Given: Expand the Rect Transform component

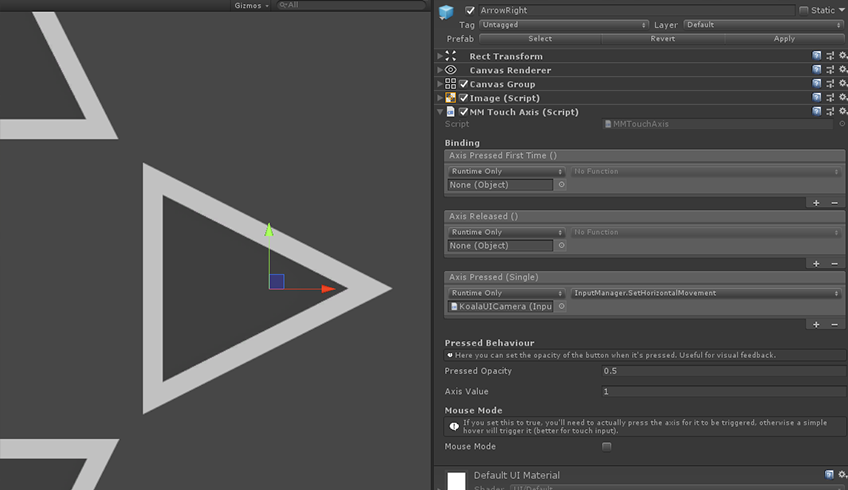Looking at the screenshot, I should tap(440, 56).
